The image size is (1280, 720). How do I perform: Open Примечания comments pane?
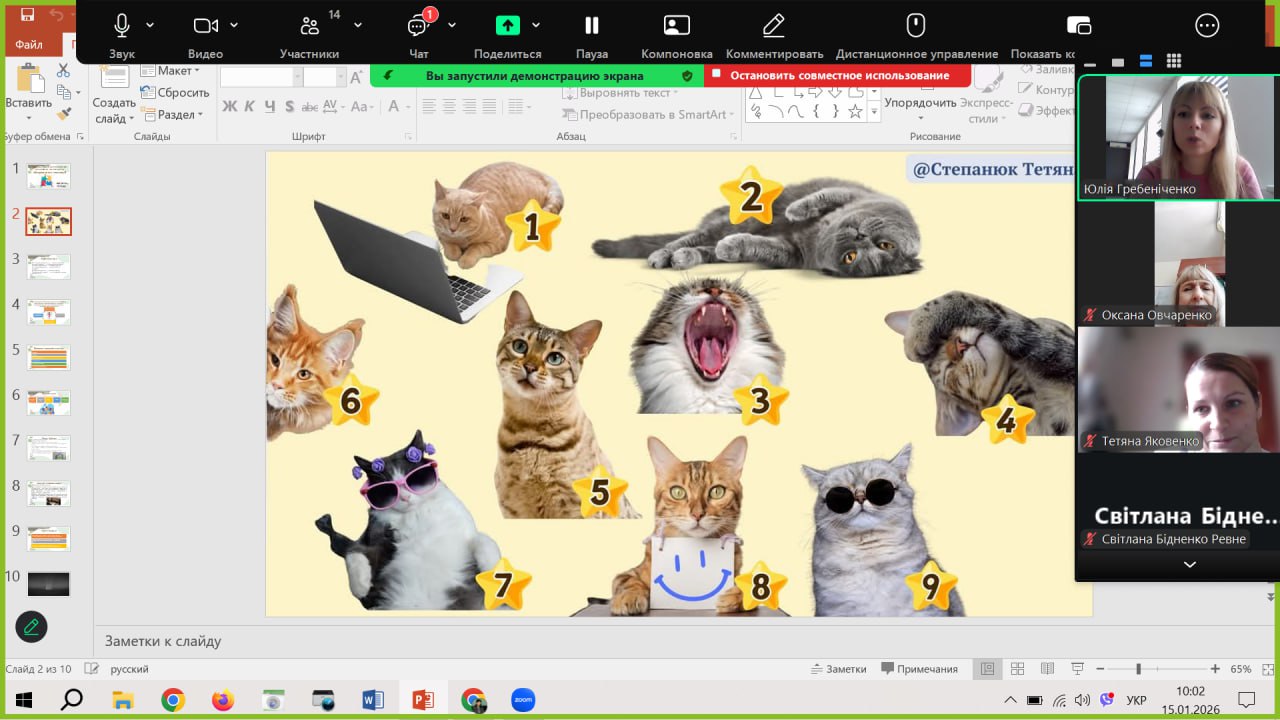919,669
